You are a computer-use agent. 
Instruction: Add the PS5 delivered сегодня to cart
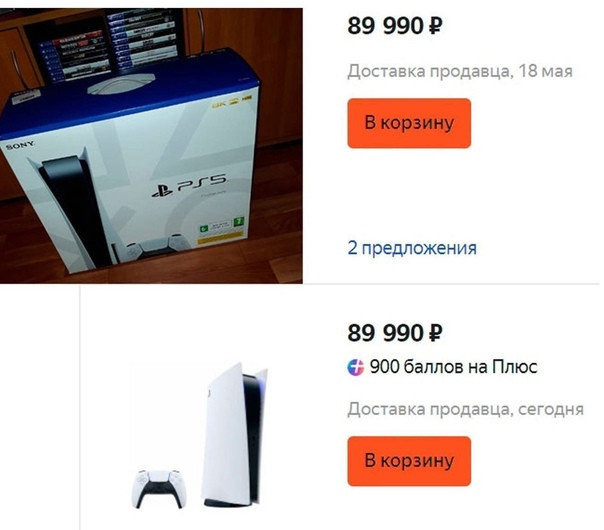[409, 461]
